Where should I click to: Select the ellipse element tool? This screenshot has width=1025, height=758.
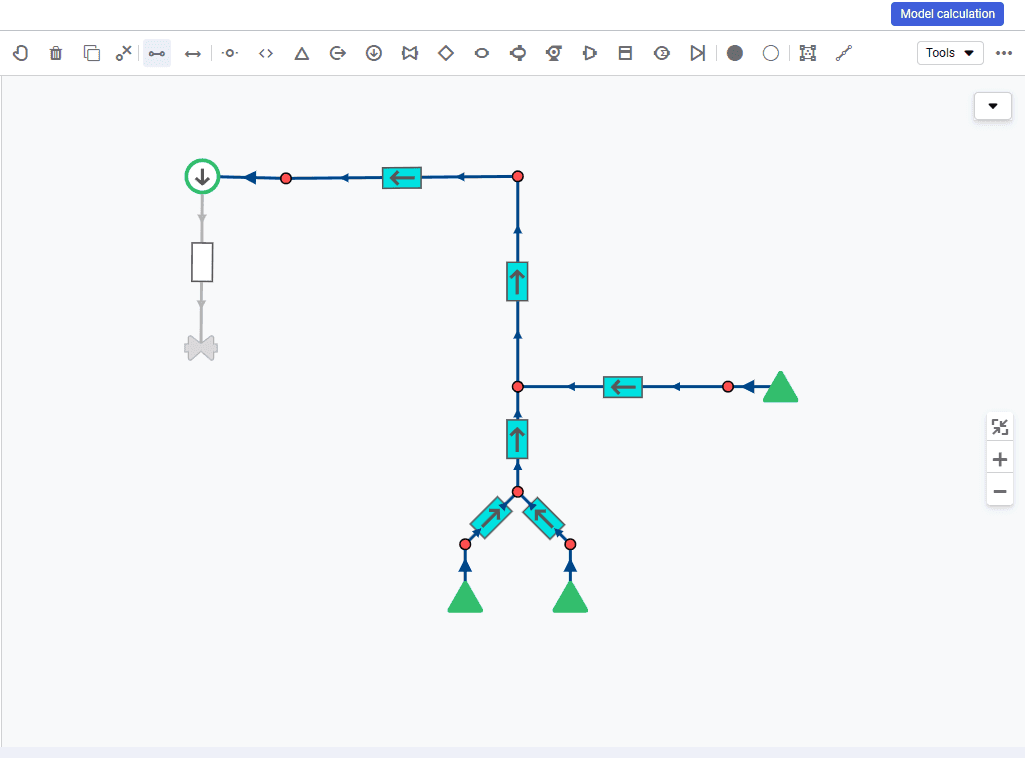[x=482, y=53]
